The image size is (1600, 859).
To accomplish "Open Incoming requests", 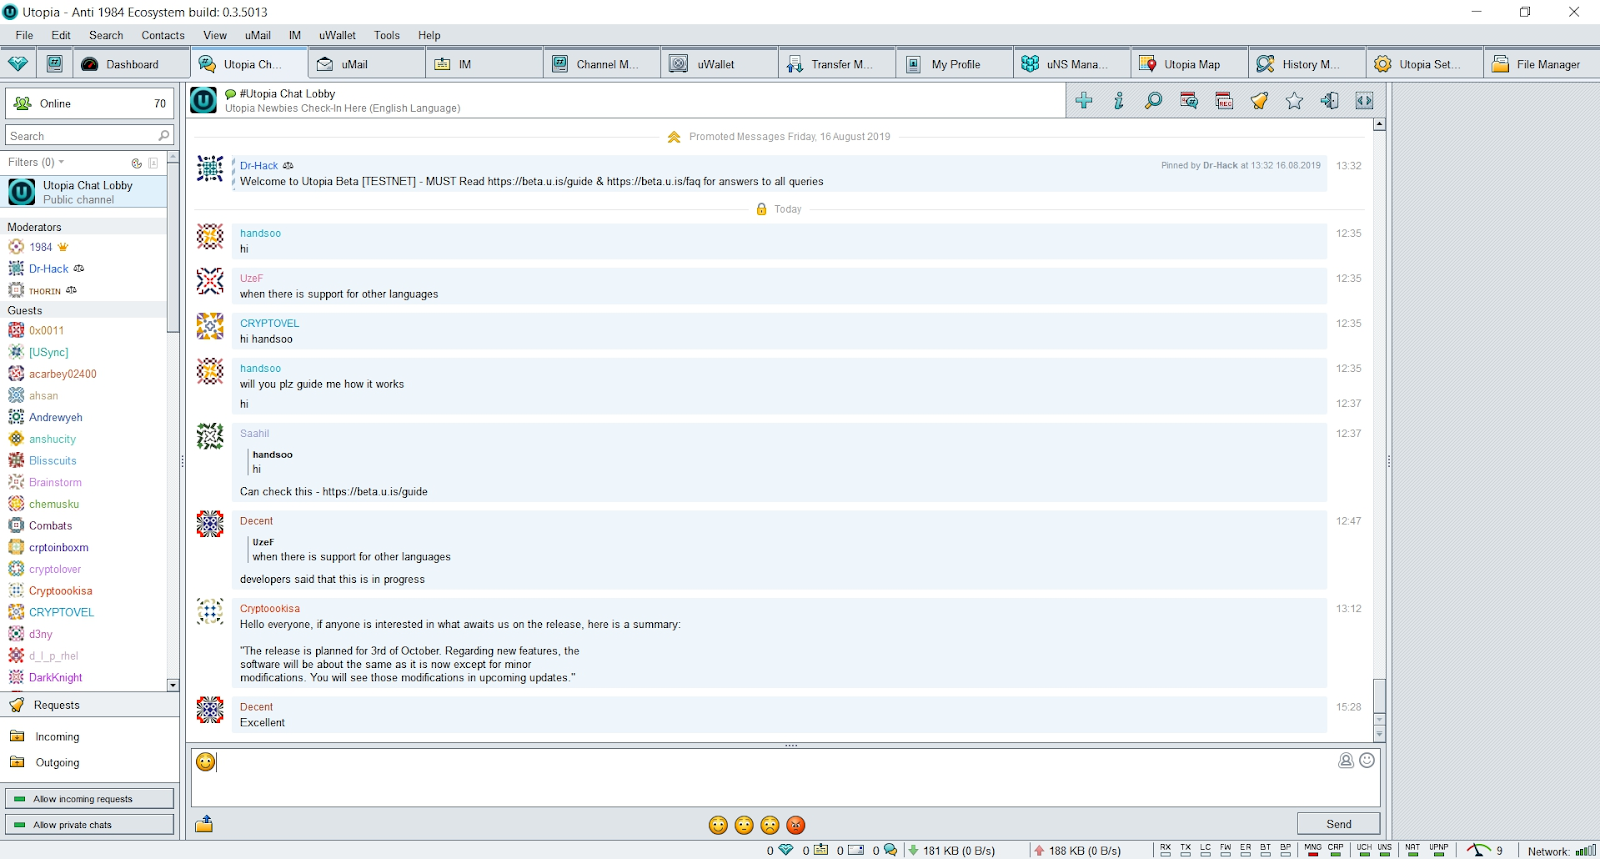I will 57,737.
